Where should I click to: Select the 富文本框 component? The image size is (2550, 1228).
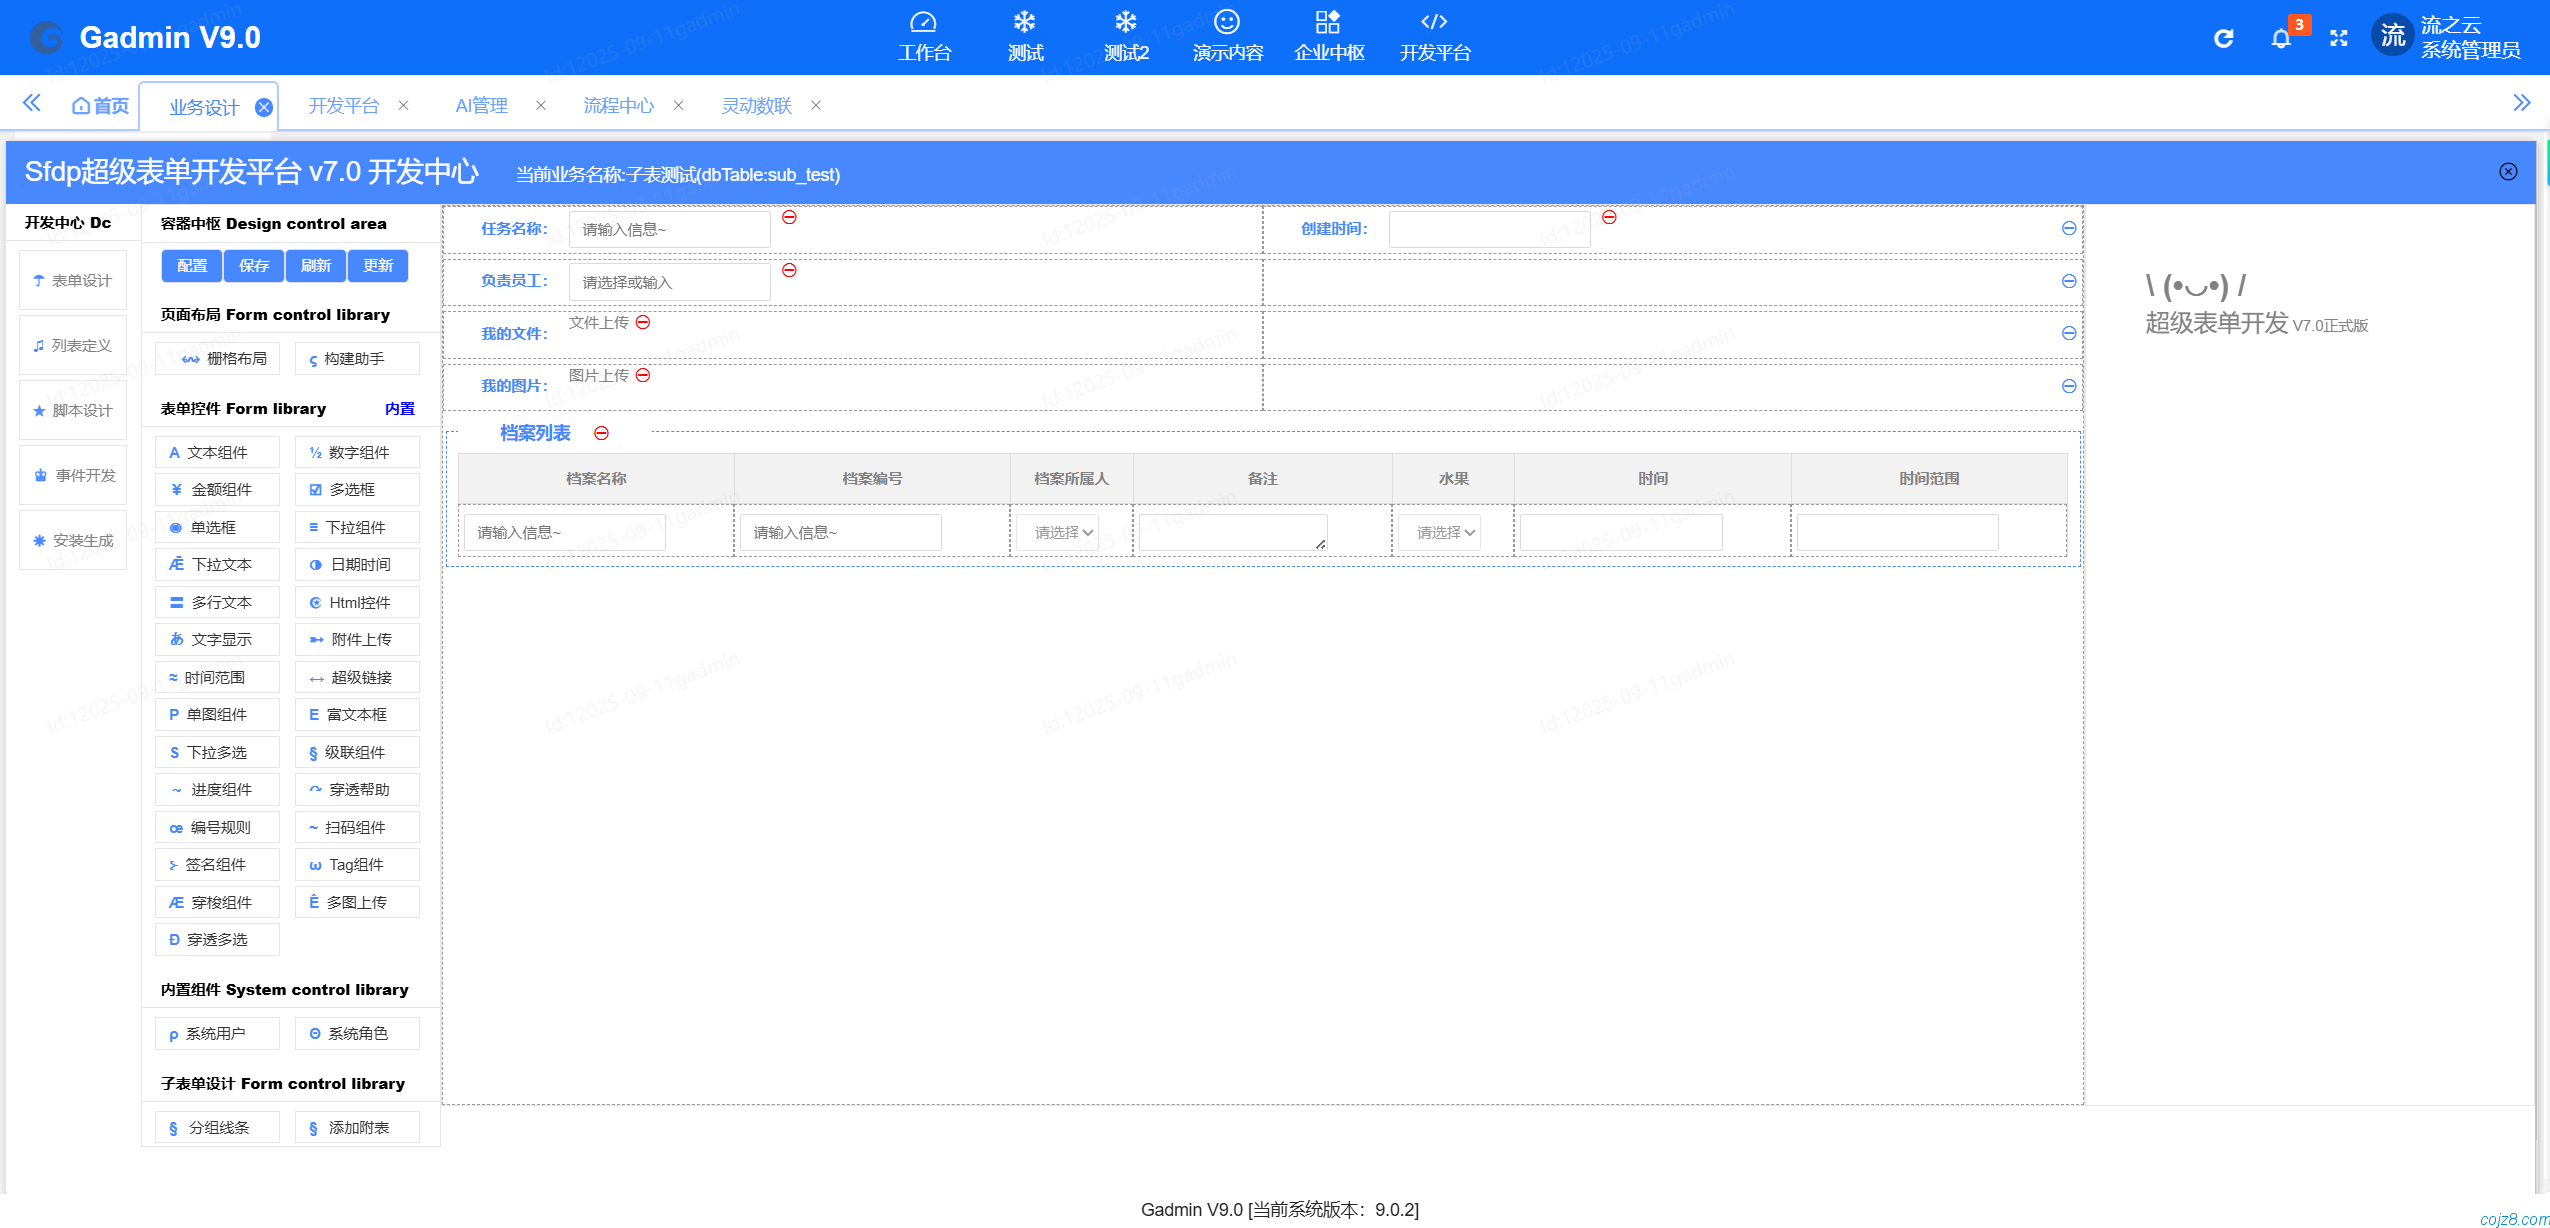pyautogui.click(x=356, y=714)
